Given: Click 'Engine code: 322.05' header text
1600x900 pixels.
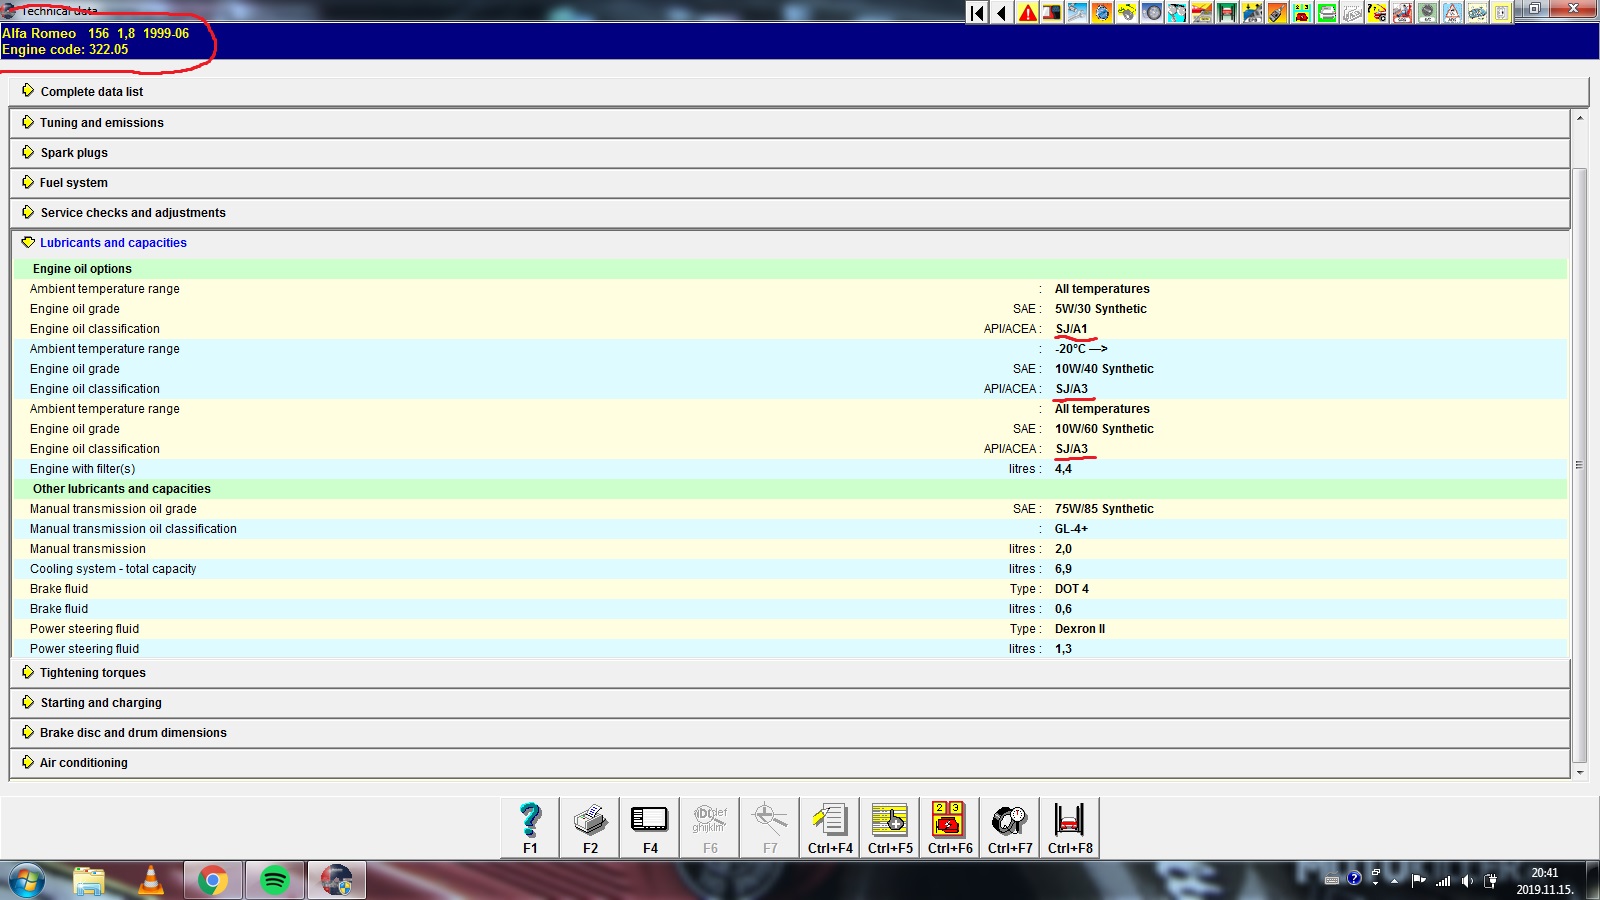Looking at the screenshot, I should pos(65,49).
